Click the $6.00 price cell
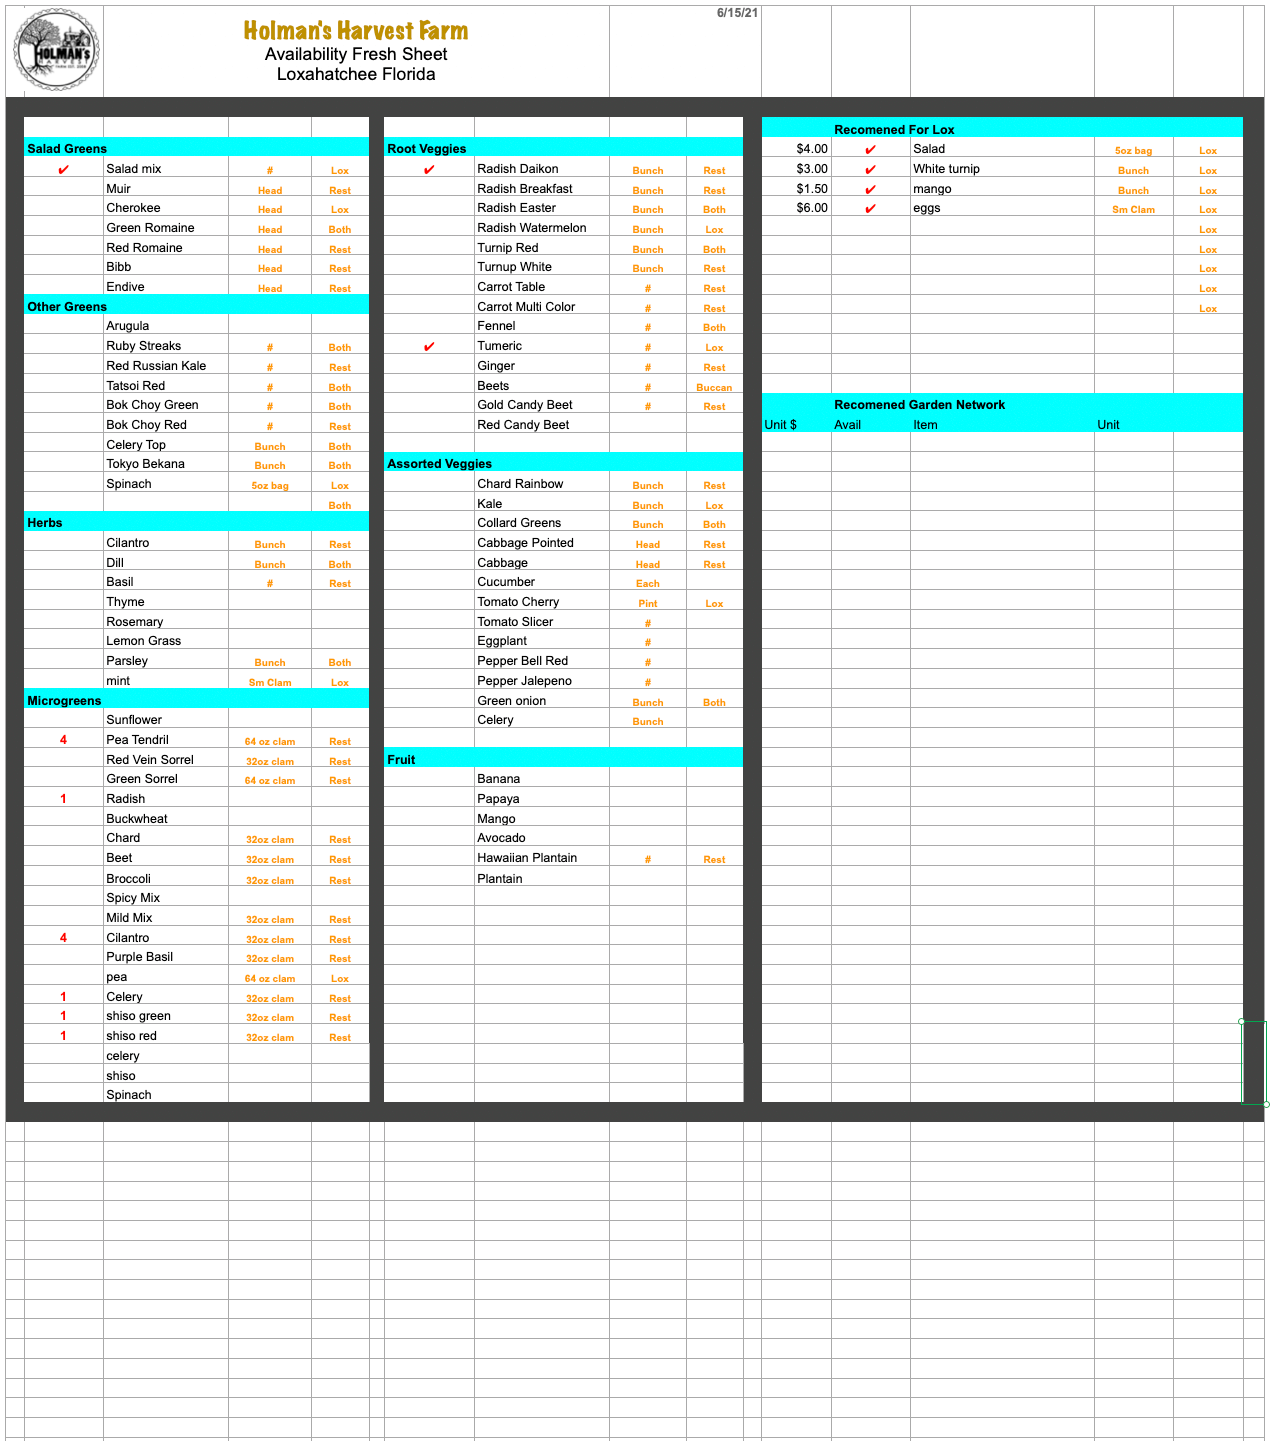This screenshot has width=1270, height=1441. (x=811, y=208)
